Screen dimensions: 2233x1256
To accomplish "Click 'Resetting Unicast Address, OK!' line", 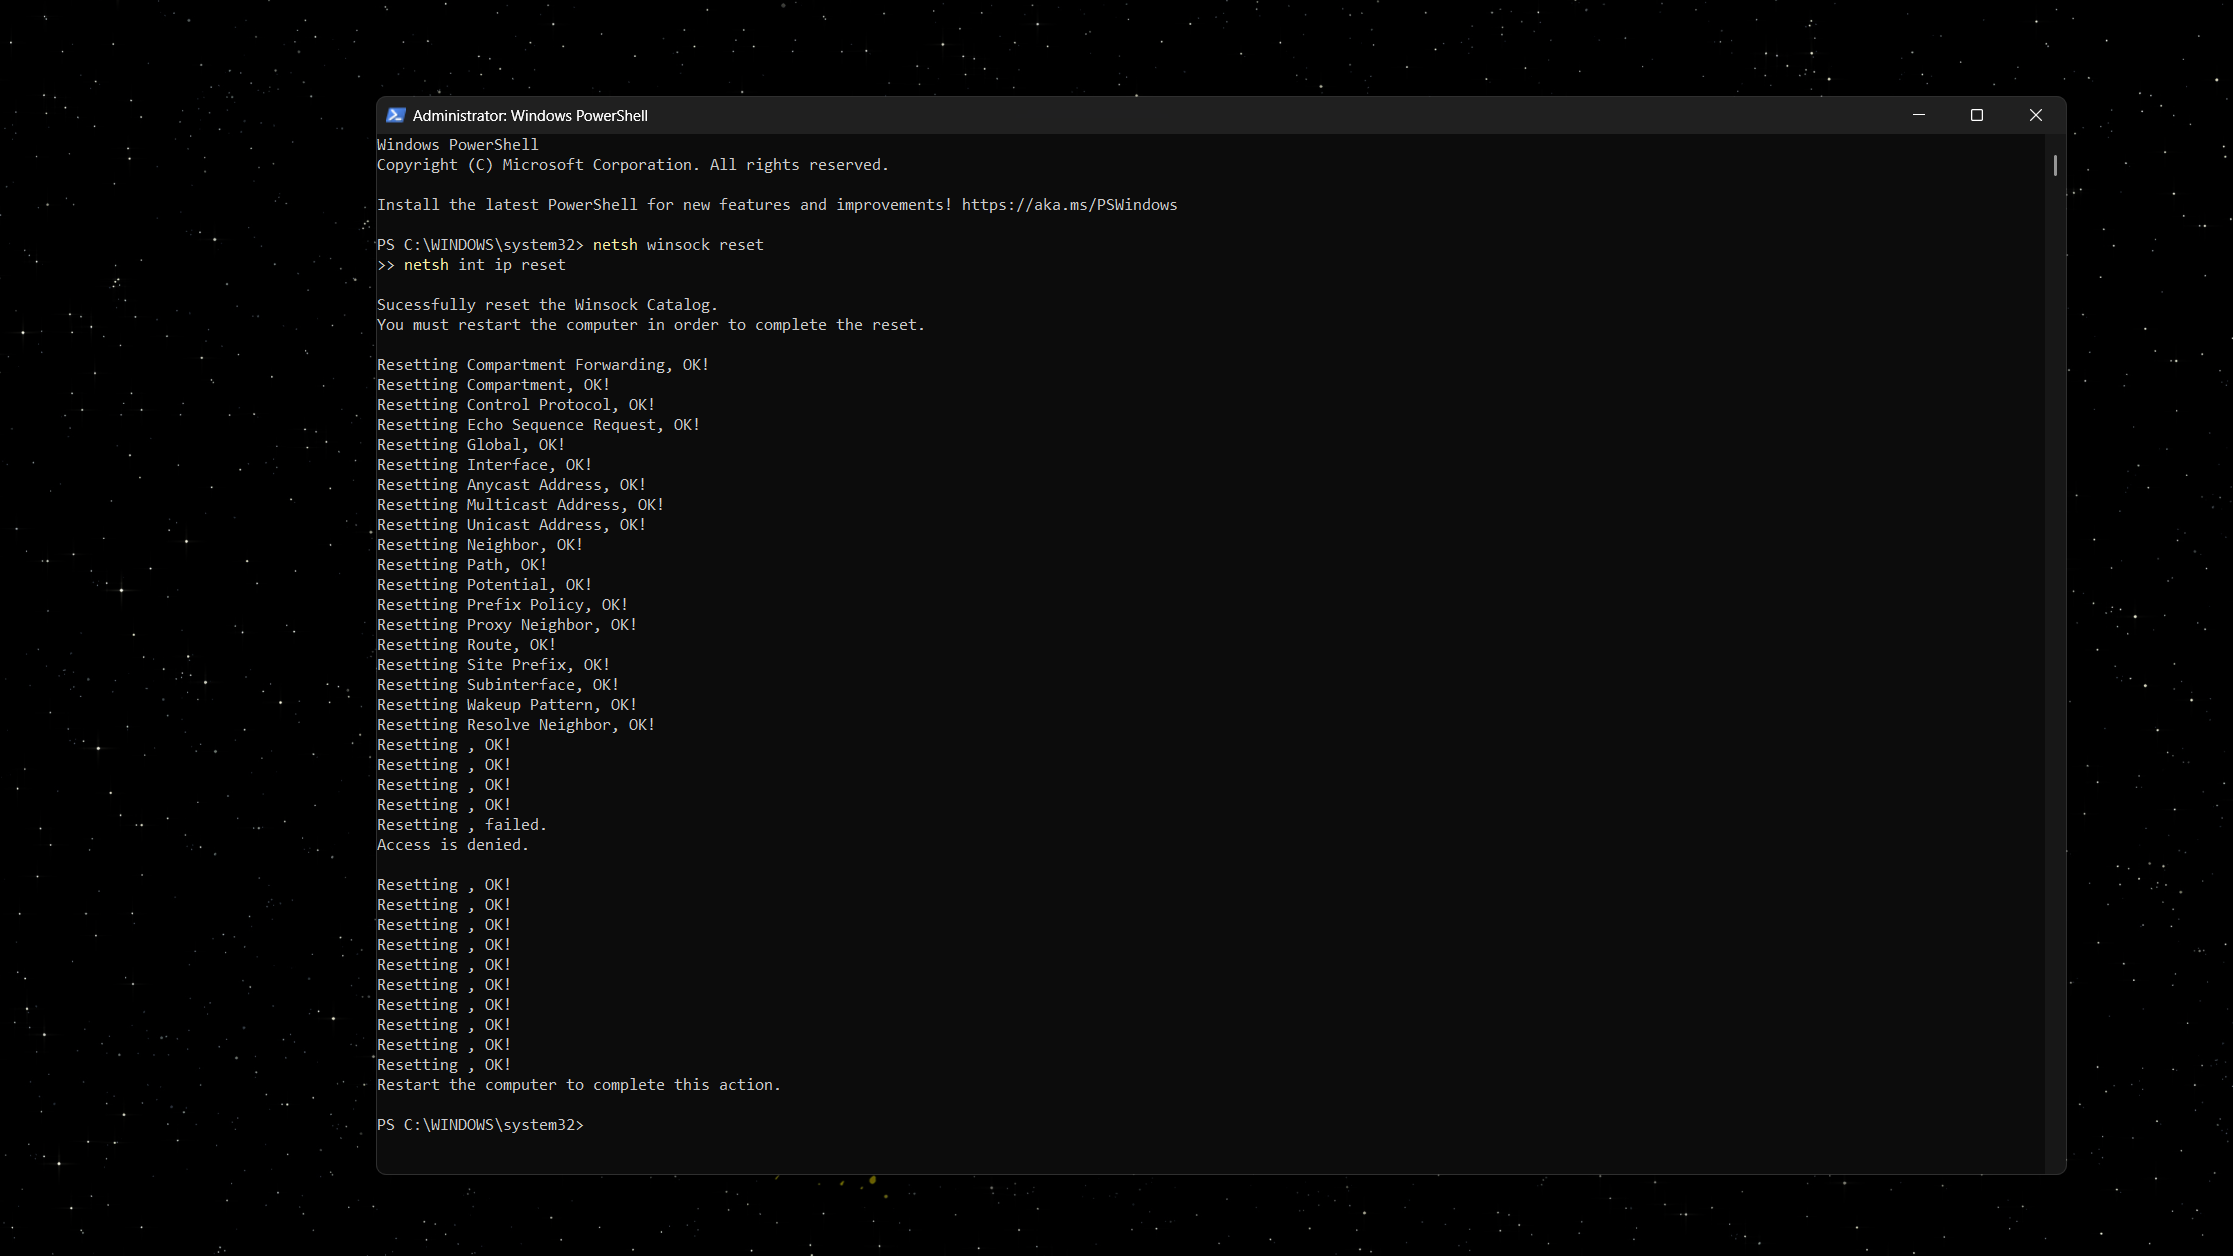I will [x=511, y=525].
